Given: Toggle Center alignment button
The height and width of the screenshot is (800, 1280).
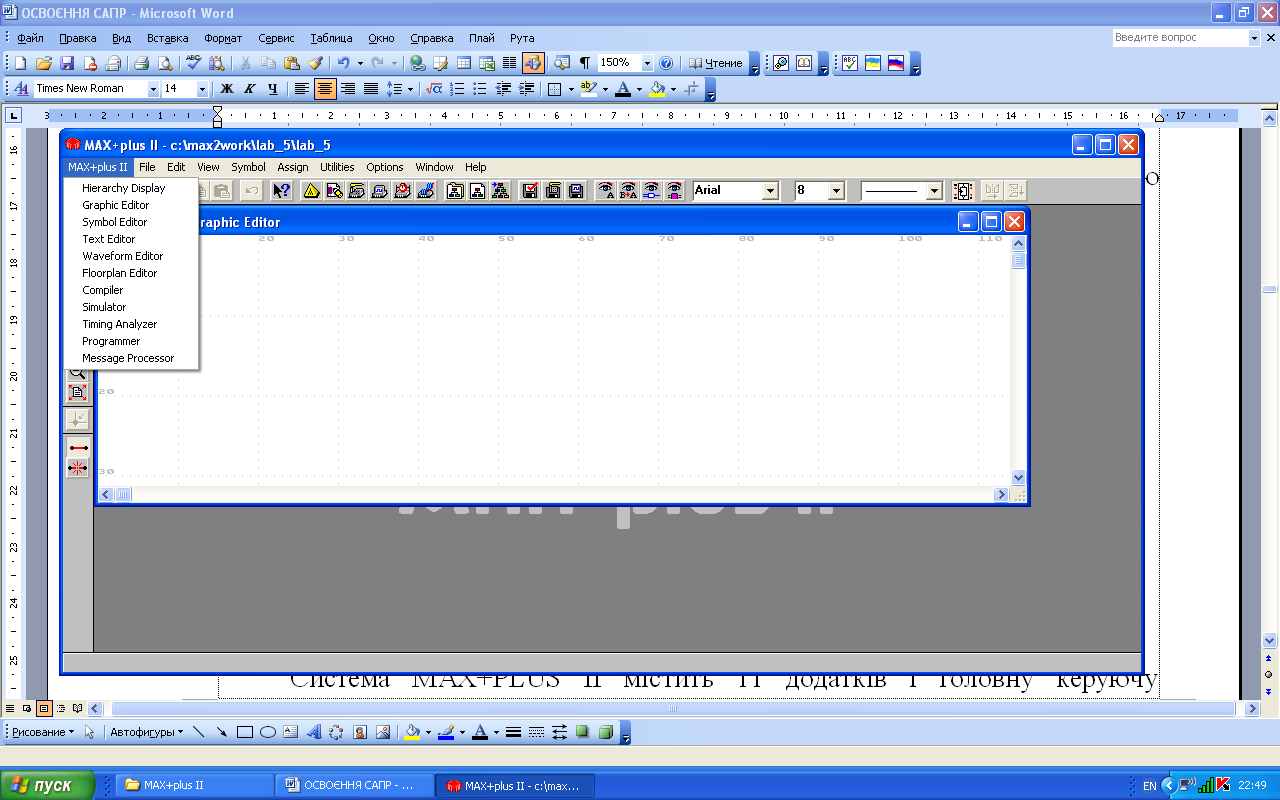Looking at the screenshot, I should click(325, 89).
